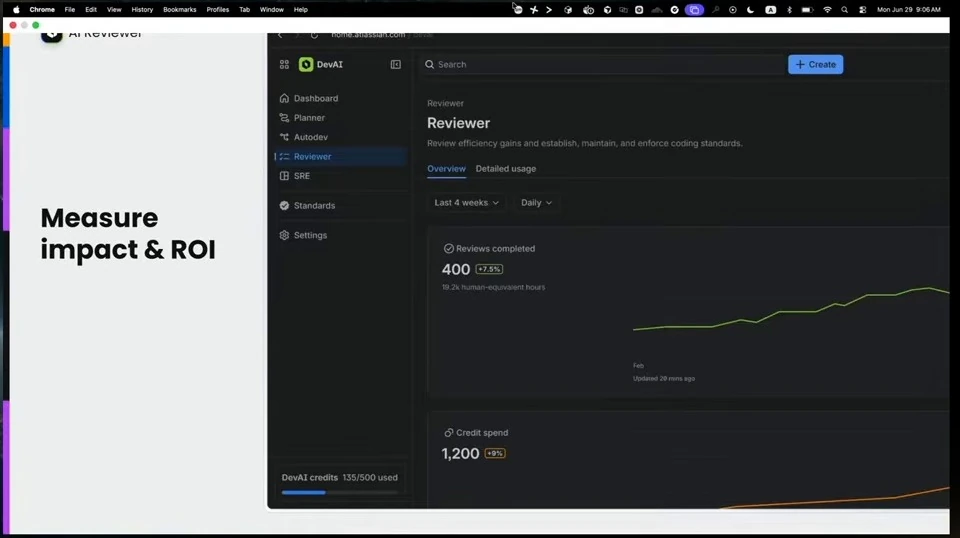
Task: Click the Settings gear icon
Action: click(x=284, y=235)
